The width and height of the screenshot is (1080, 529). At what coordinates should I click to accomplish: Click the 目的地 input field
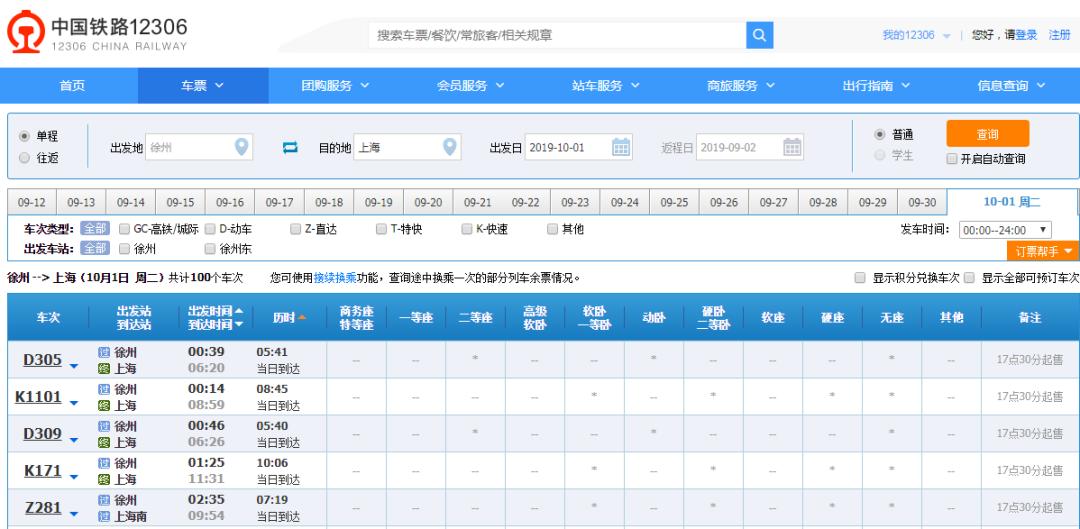407,147
